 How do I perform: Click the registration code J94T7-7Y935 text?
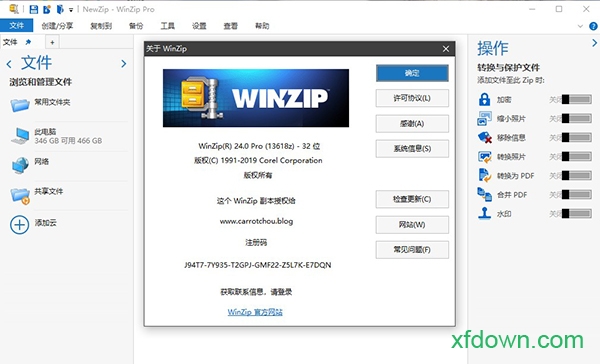coord(258,265)
